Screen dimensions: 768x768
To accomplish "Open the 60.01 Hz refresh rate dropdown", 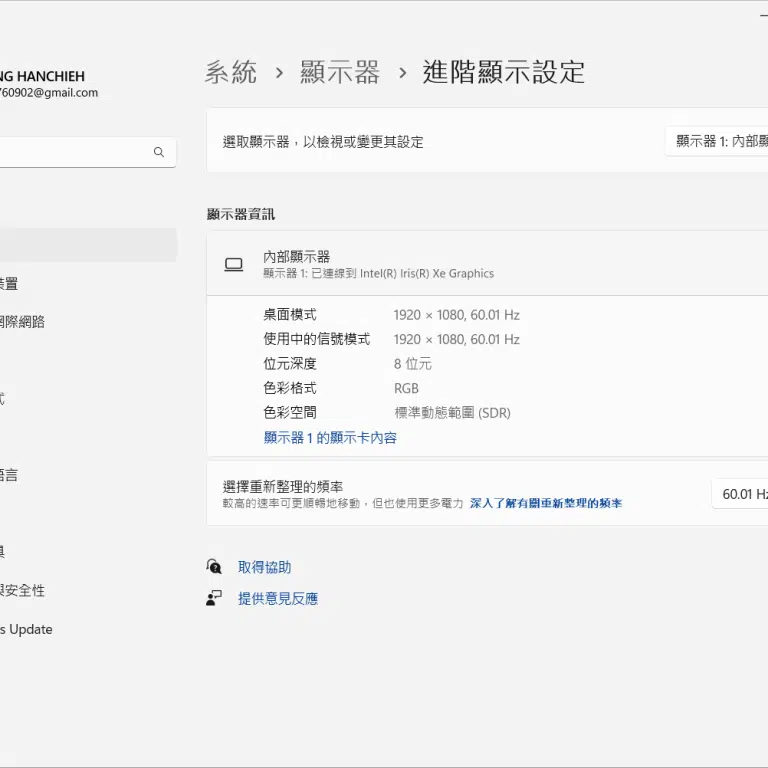I will coord(742,494).
